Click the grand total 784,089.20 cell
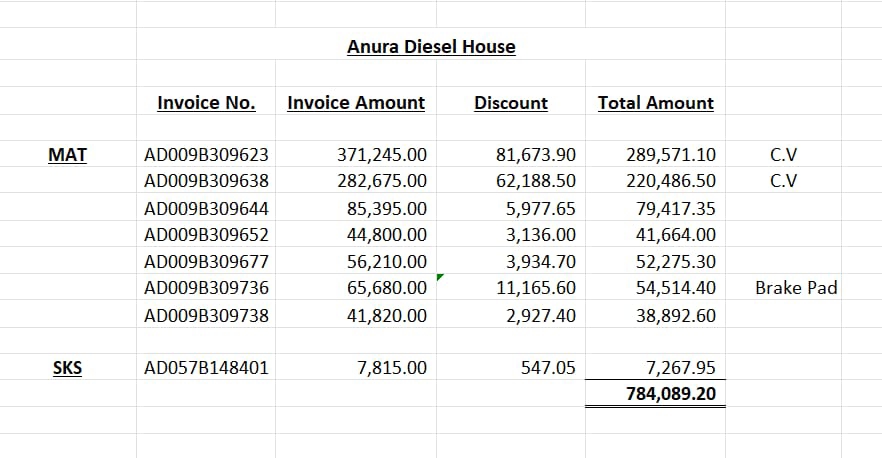 click(670, 394)
